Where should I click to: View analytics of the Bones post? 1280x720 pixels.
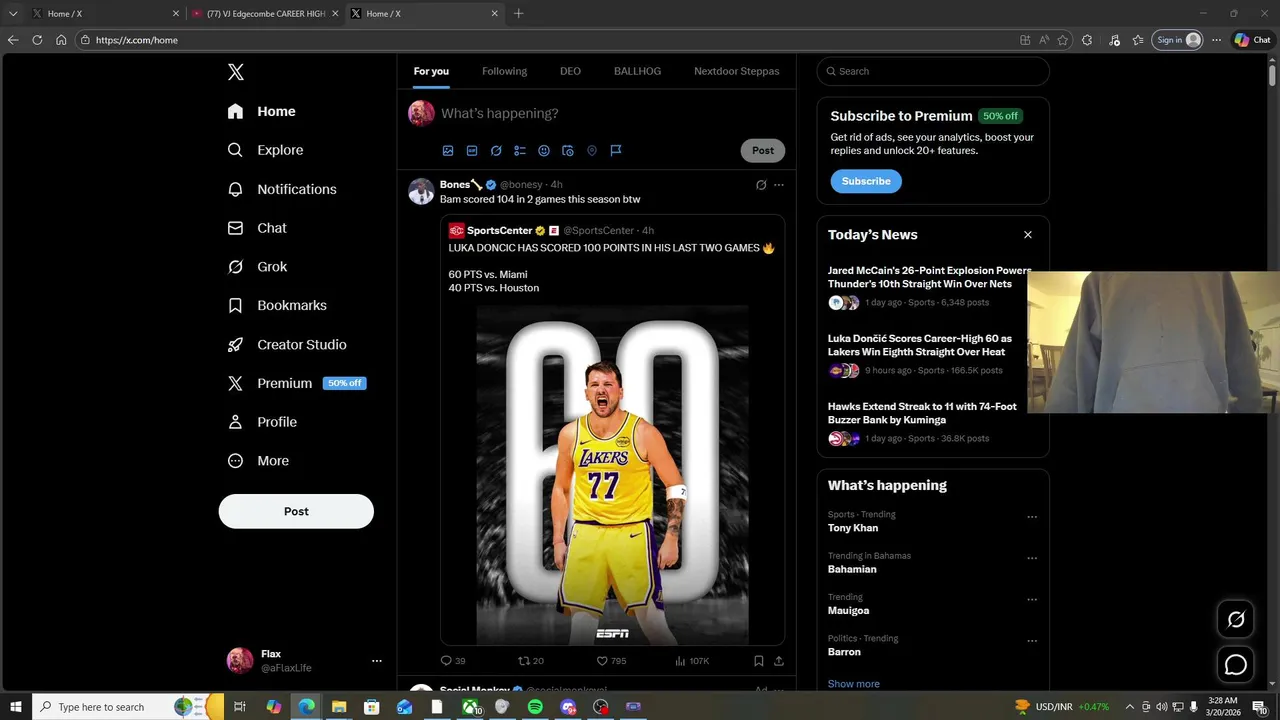(692, 661)
